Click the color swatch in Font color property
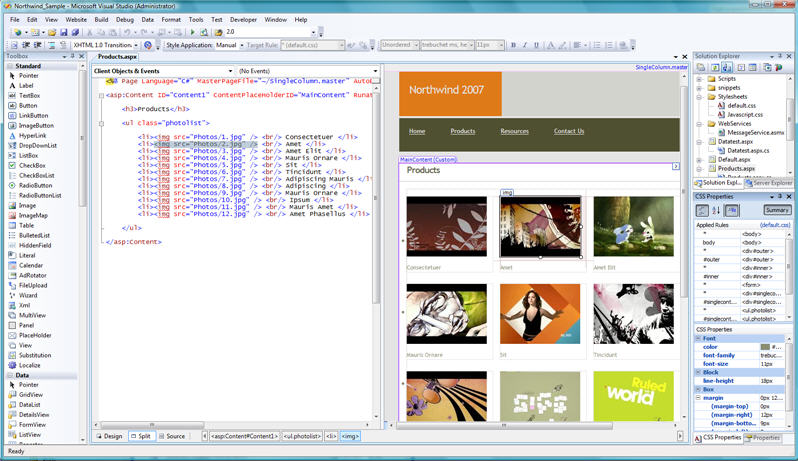The image size is (798, 461). [765, 347]
